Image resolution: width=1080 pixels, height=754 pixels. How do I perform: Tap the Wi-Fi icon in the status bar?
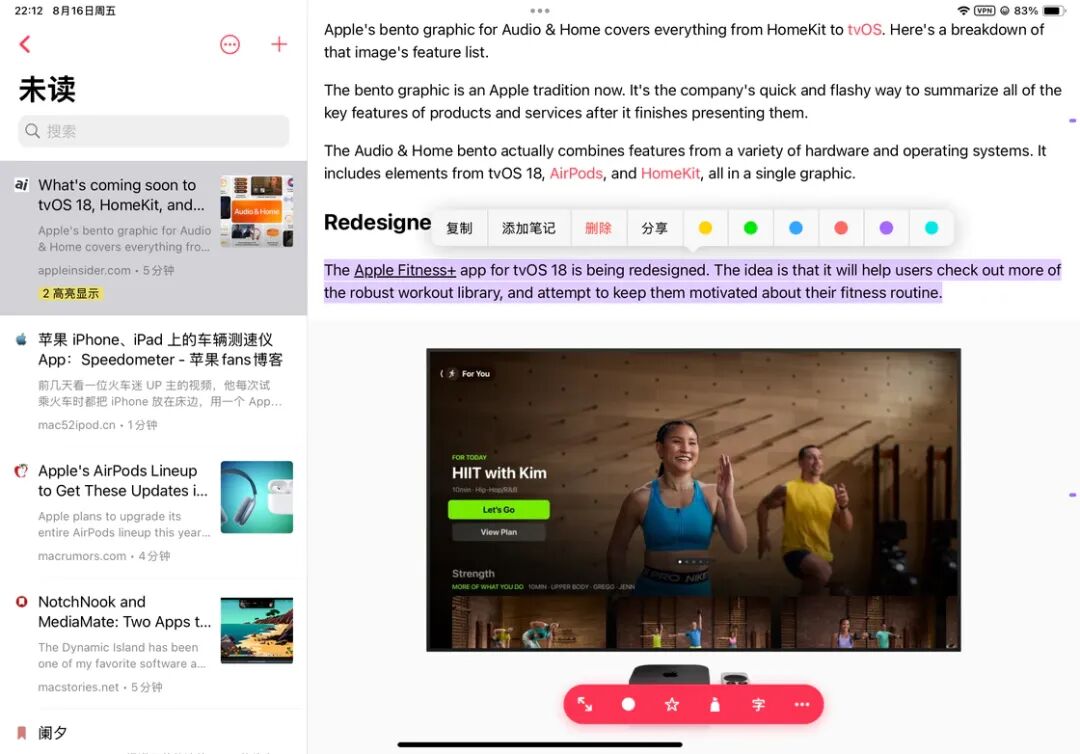(x=963, y=10)
